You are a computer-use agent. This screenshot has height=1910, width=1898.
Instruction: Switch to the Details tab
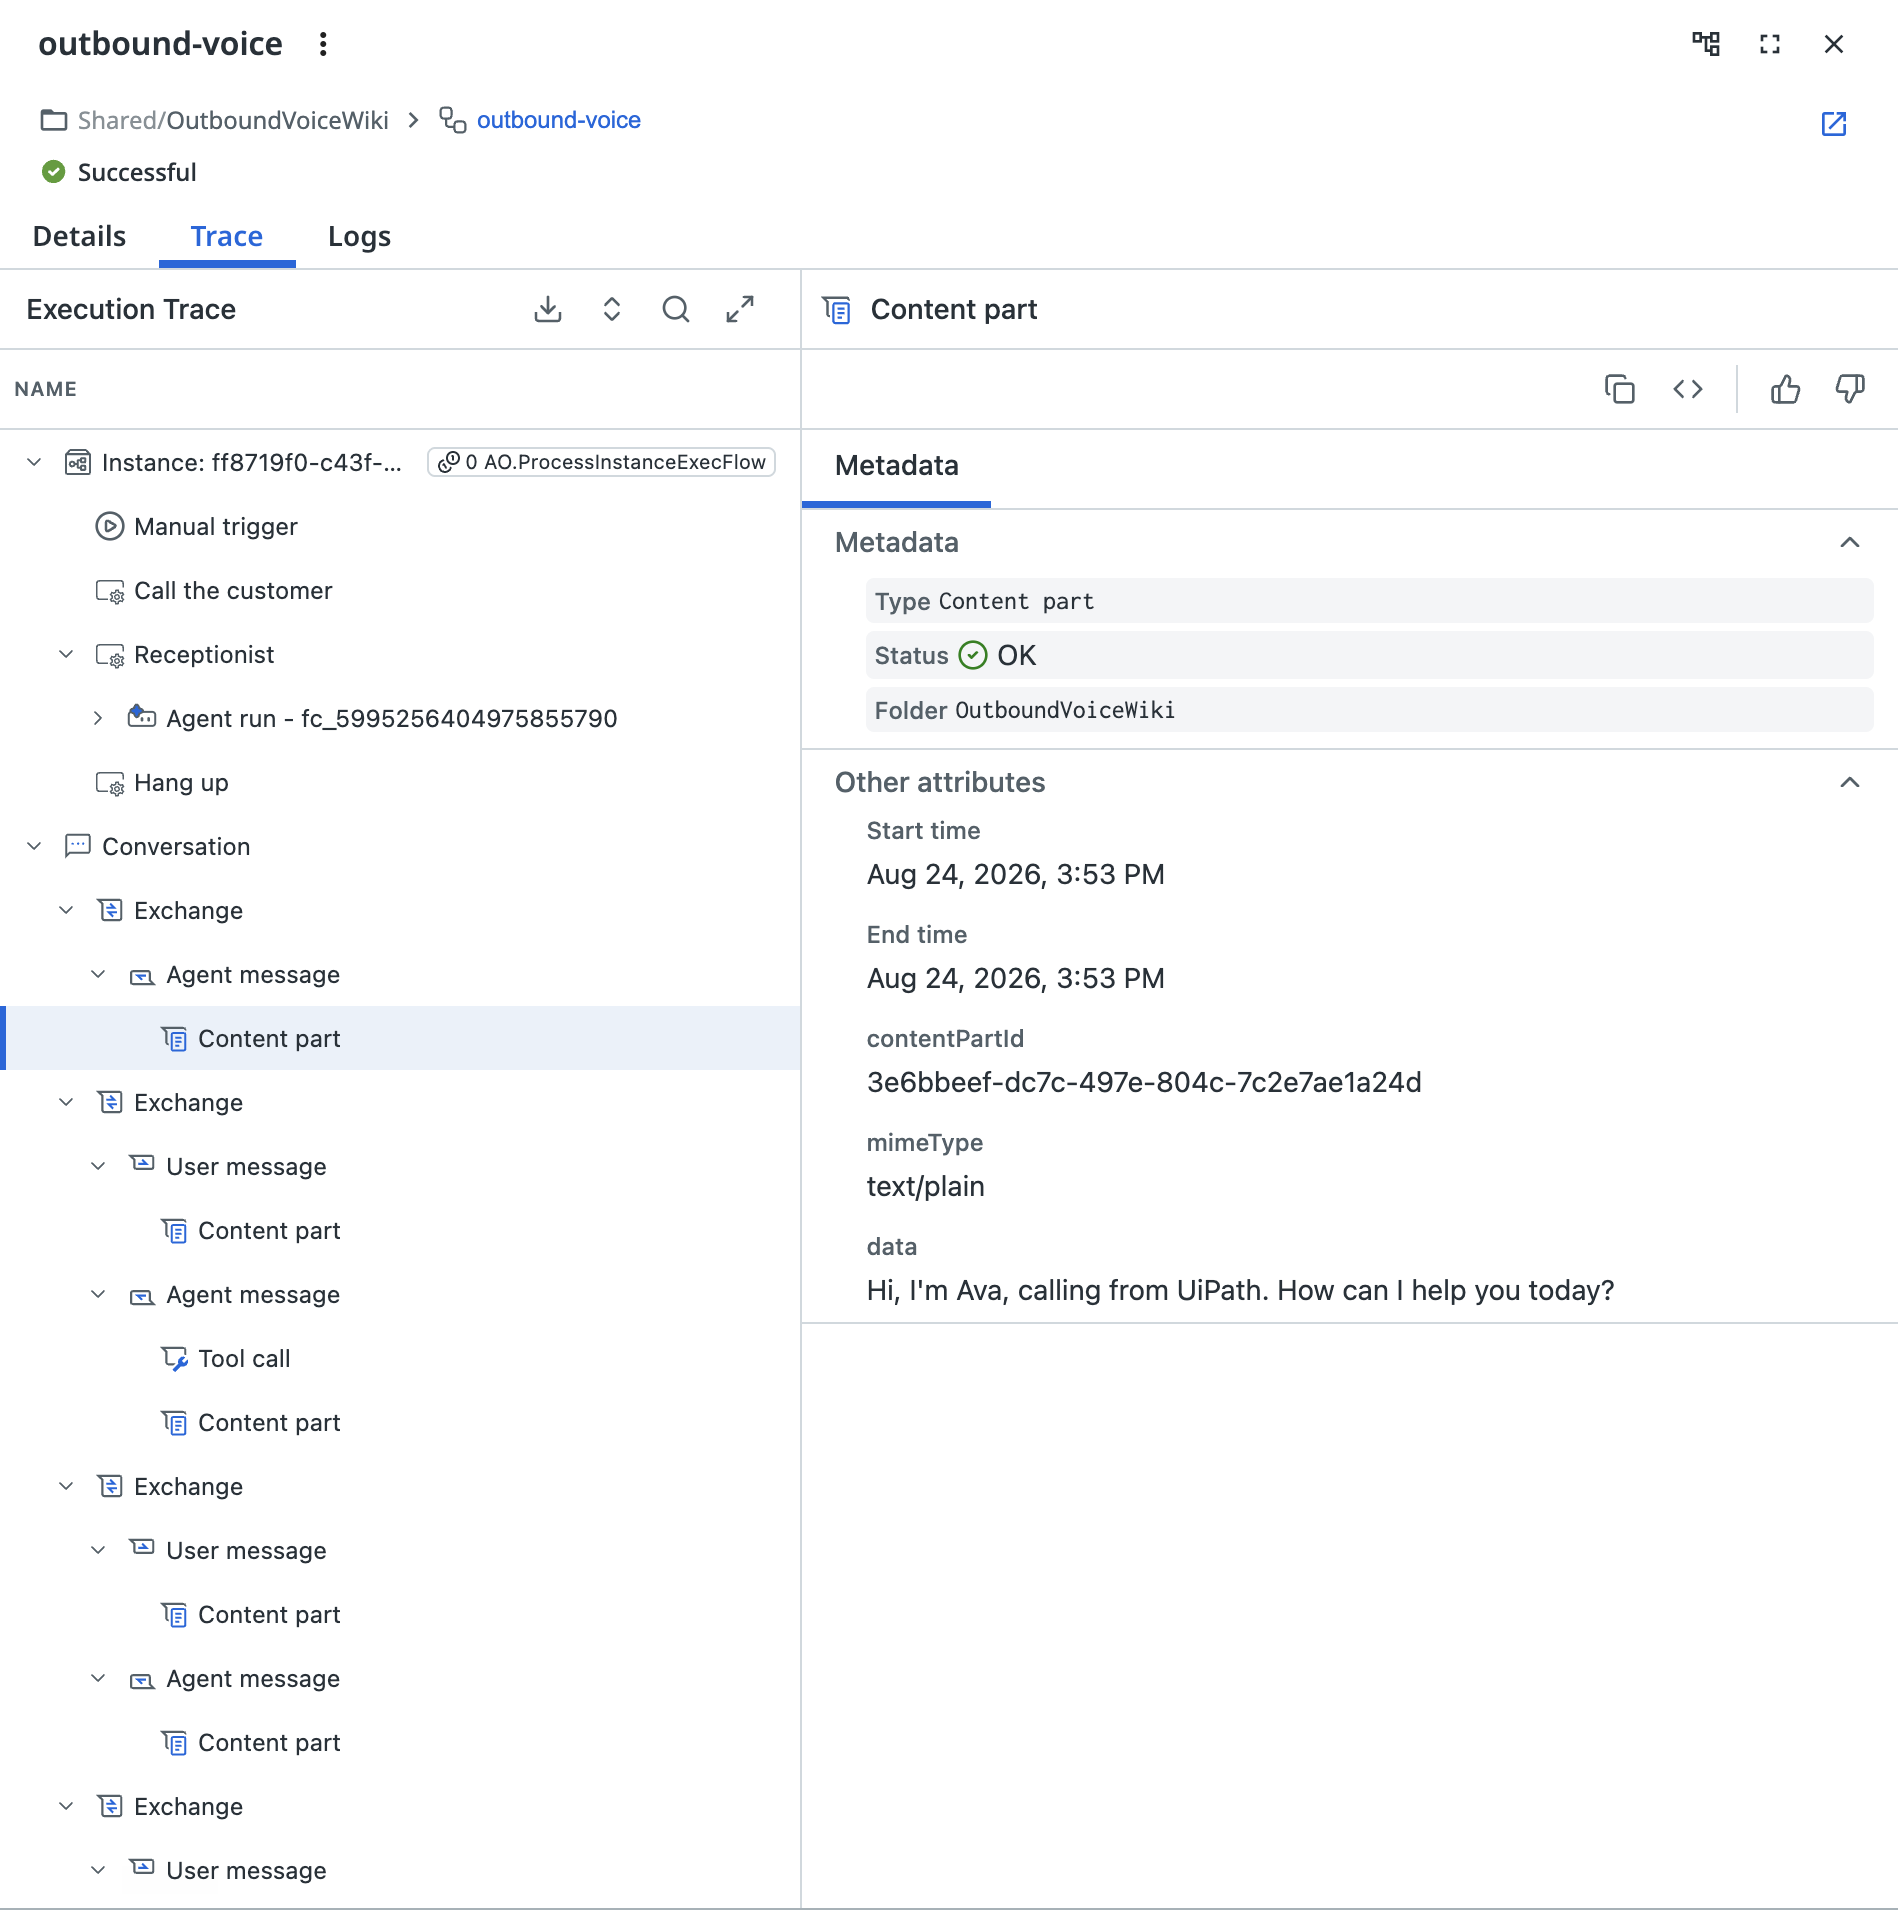click(79, 236)
